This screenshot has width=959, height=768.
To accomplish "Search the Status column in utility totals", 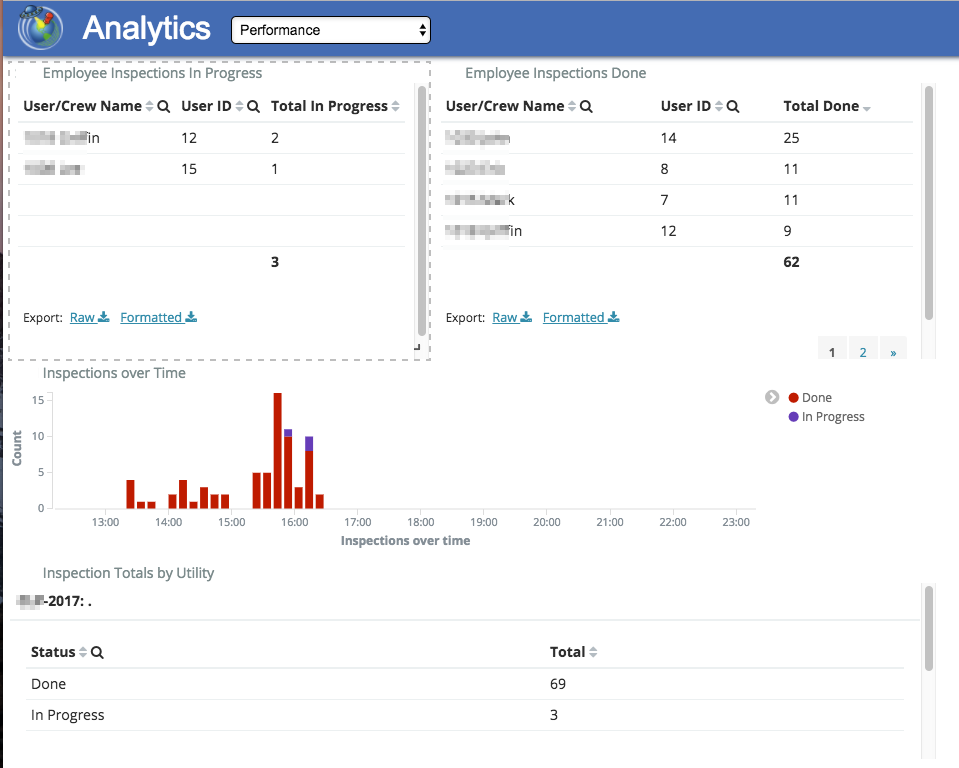I will tap(97, 652).
